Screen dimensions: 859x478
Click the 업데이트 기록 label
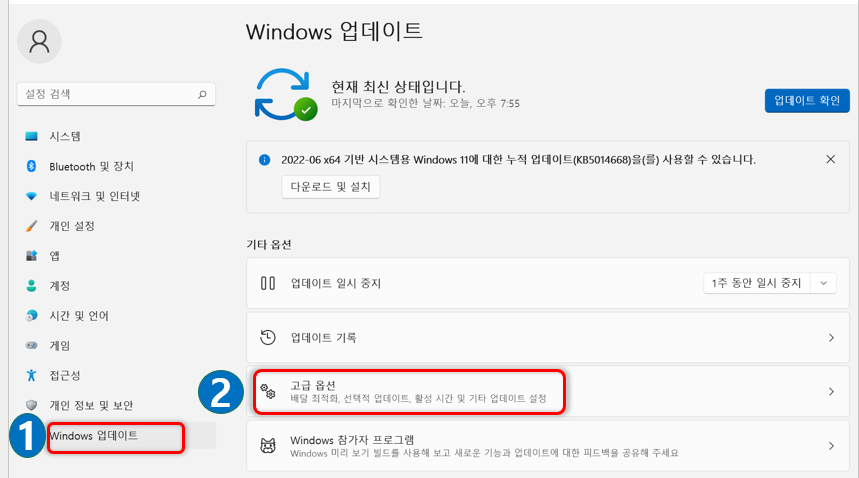(323, 337)
